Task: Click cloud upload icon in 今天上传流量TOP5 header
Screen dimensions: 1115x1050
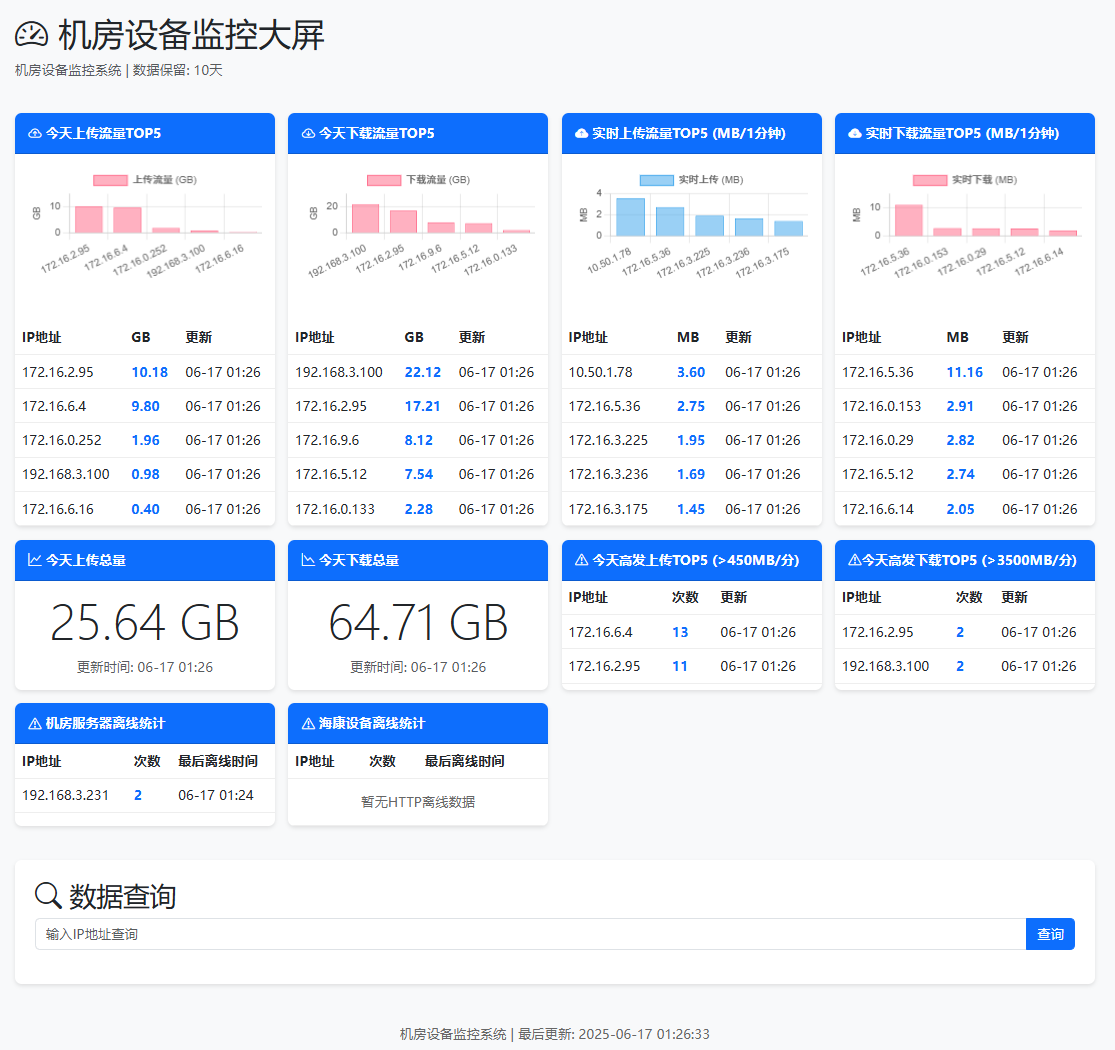Action: (35, 133)
